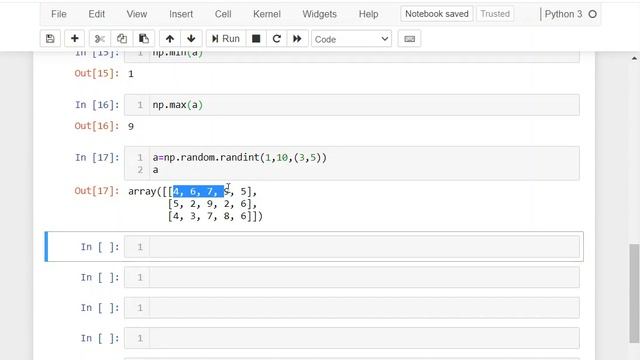Screen dimensions: 640x360
Task: Click into the np.random.randint code cell
Action: click(x=351, y=163)
